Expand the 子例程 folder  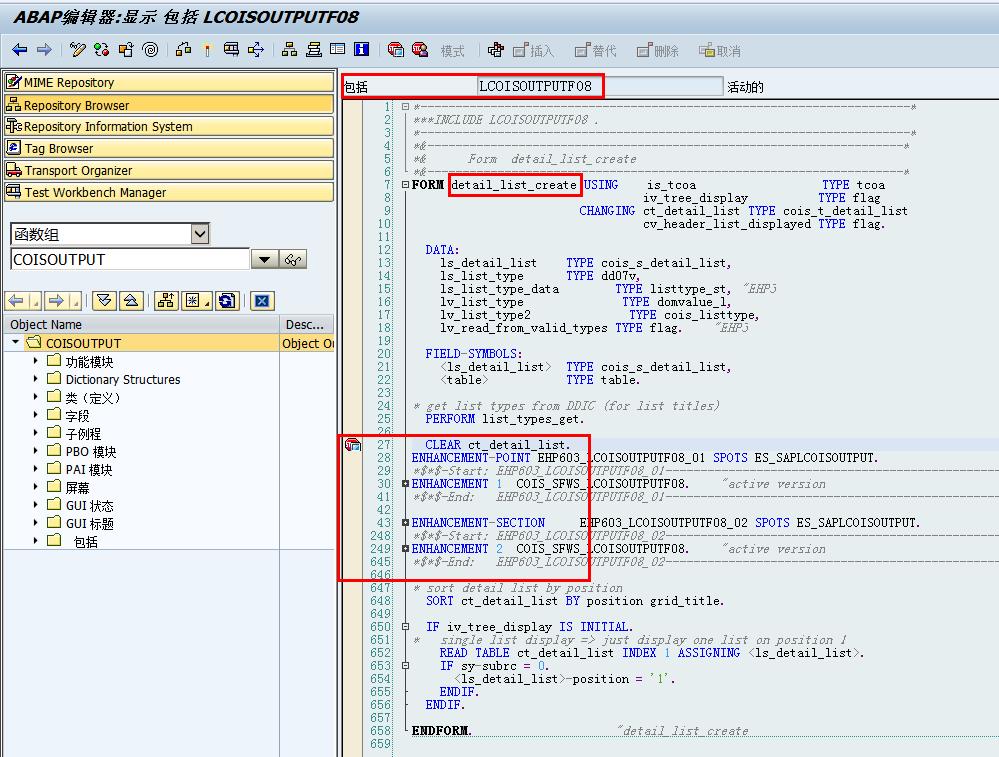coord(36,433)
